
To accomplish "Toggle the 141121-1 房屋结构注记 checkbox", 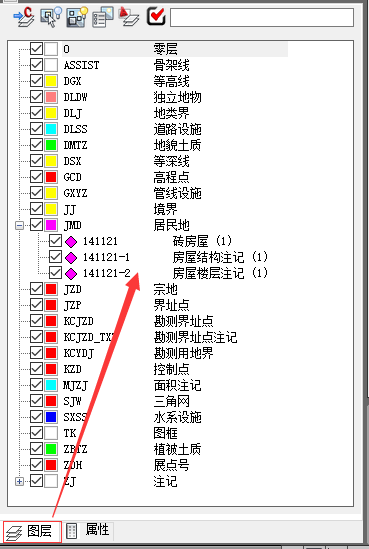I will (x=55, y=257).
